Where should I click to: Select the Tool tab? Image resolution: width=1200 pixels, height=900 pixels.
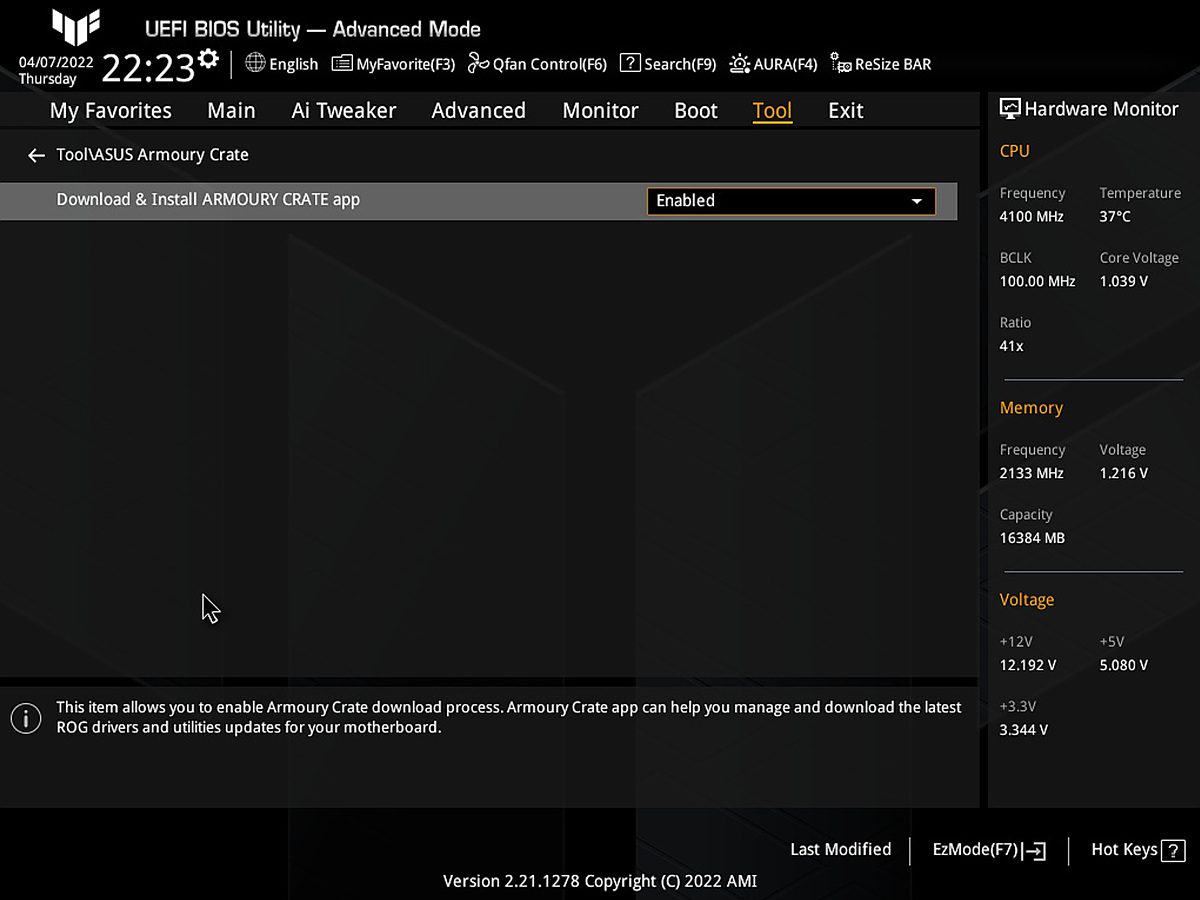pos(772,111)
